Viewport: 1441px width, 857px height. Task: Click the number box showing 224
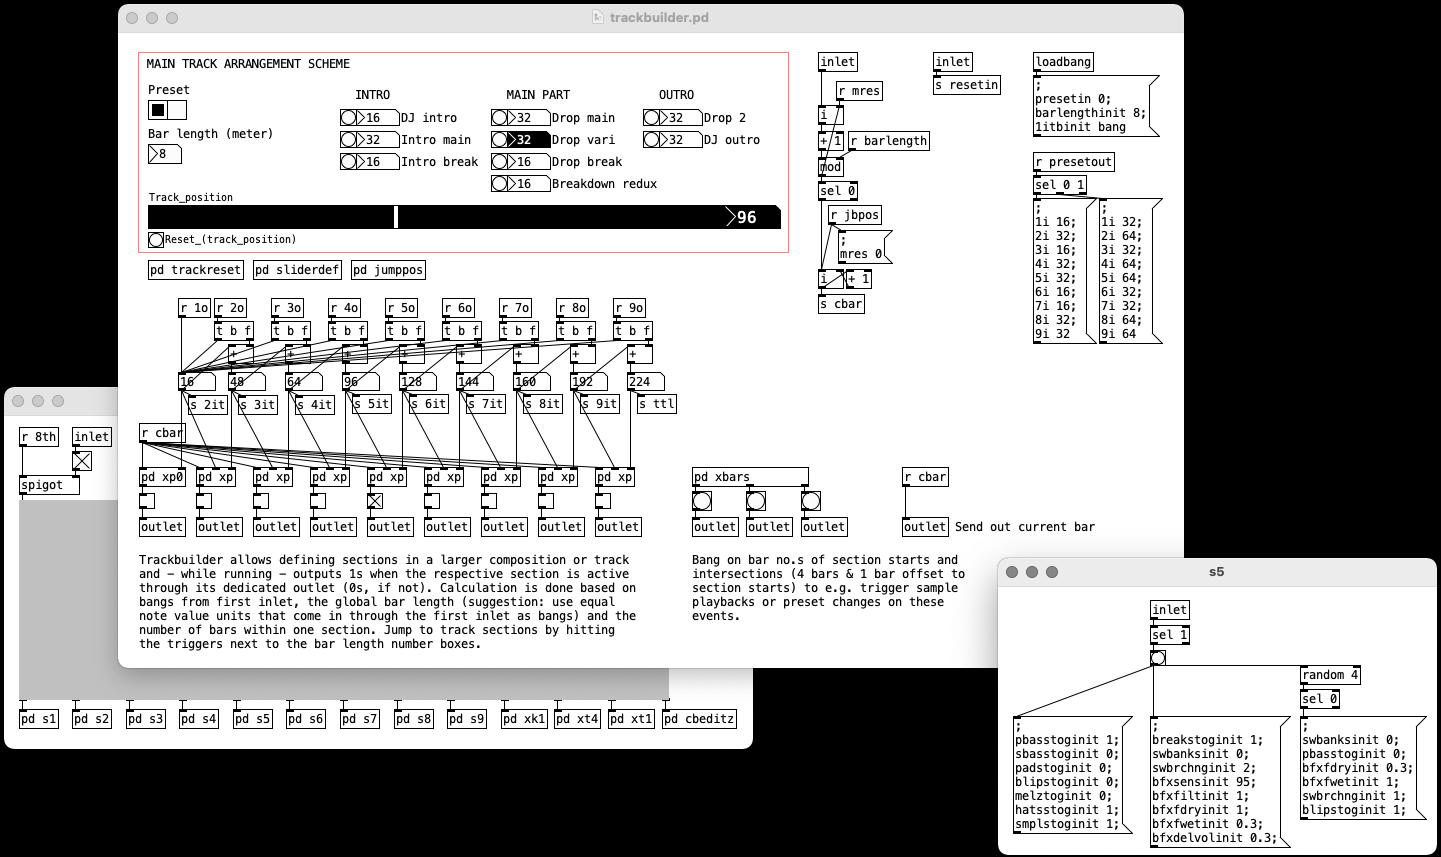point(646,381)
